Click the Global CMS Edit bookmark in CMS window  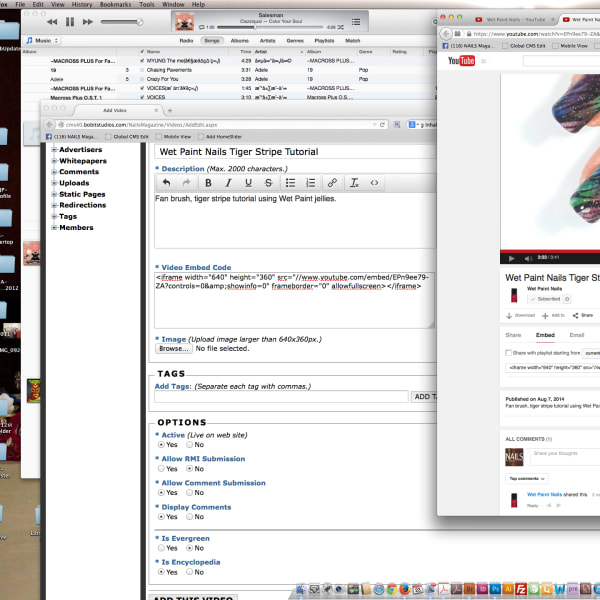coord(127,137)
